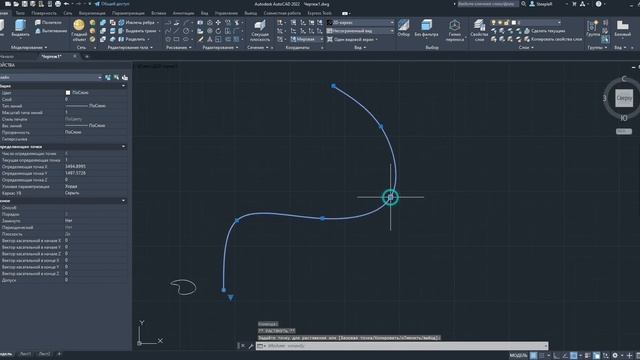
Task: Collapse the 'Общие' properties section
Action: pos(123,86)
